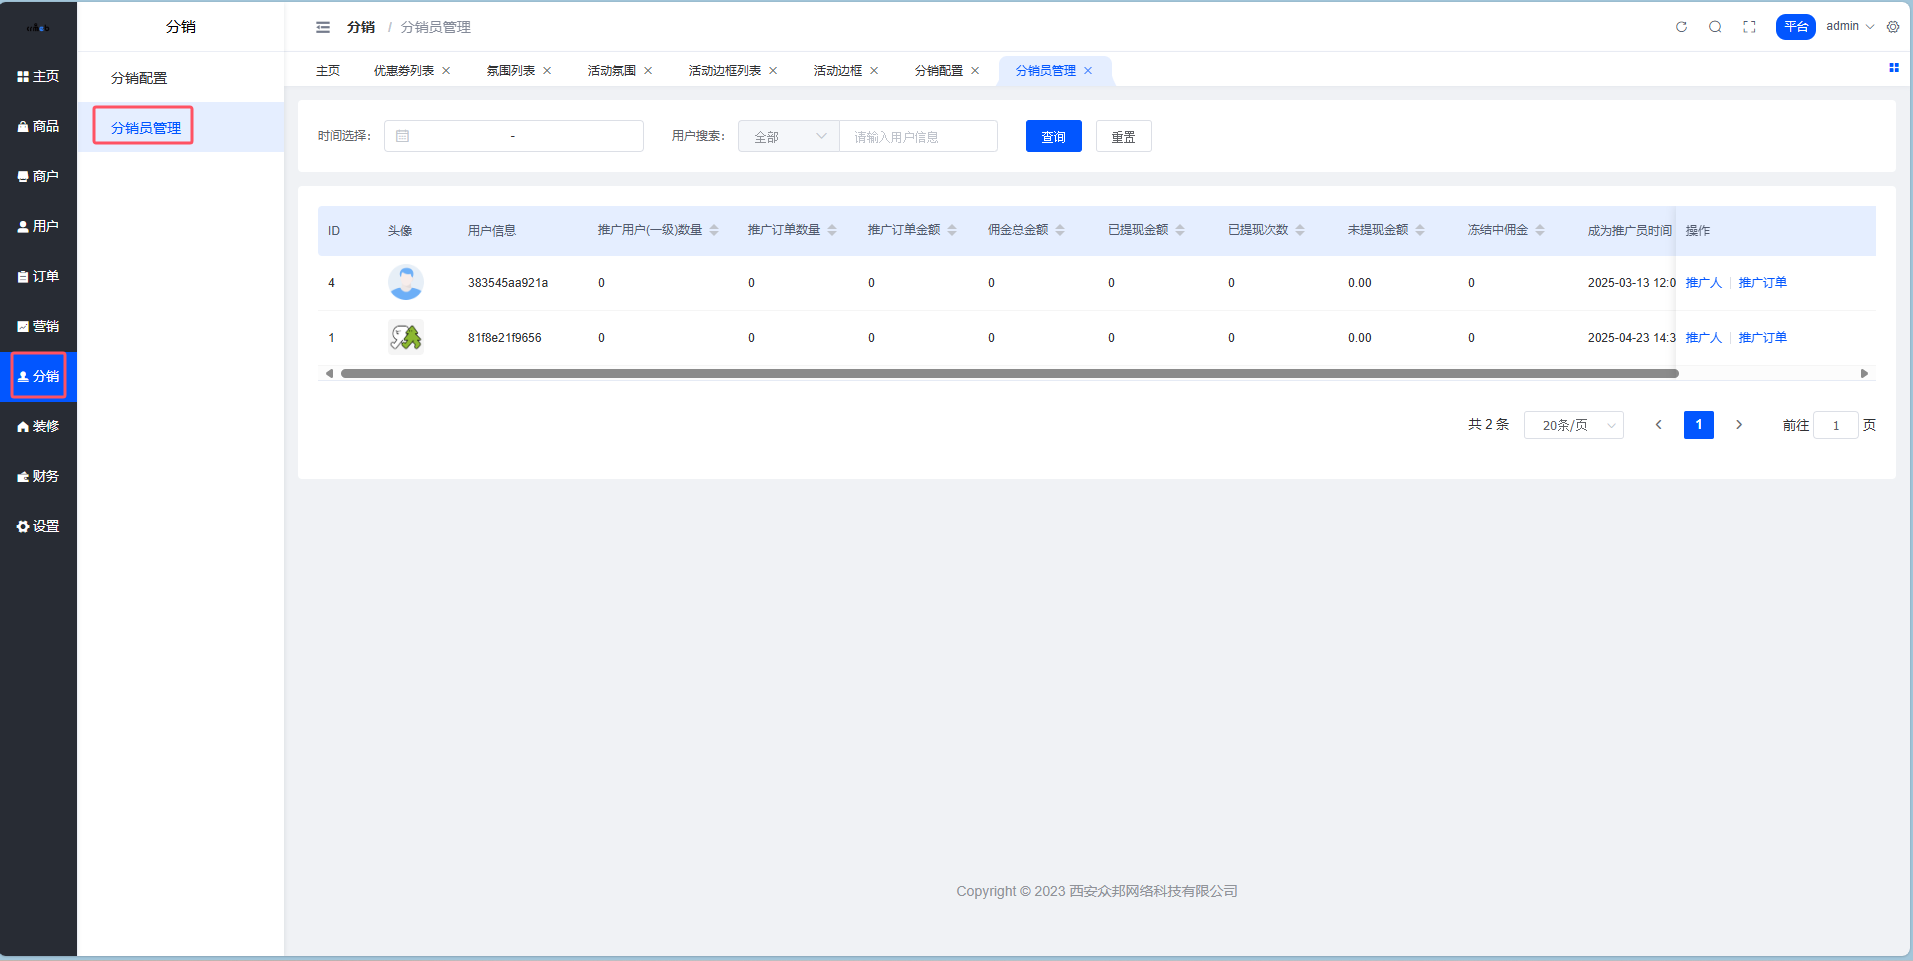1913x961 pixels.
Task: Sort by 冻结中佣金 column arrows
Action: tap(1540, 230)
